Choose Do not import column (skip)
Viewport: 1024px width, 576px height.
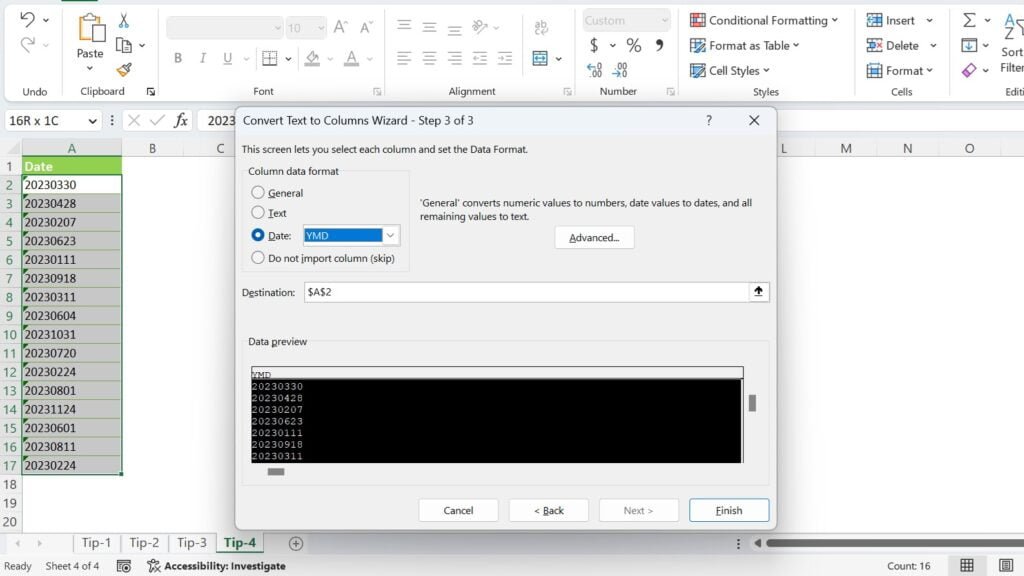tap(258, 257)
